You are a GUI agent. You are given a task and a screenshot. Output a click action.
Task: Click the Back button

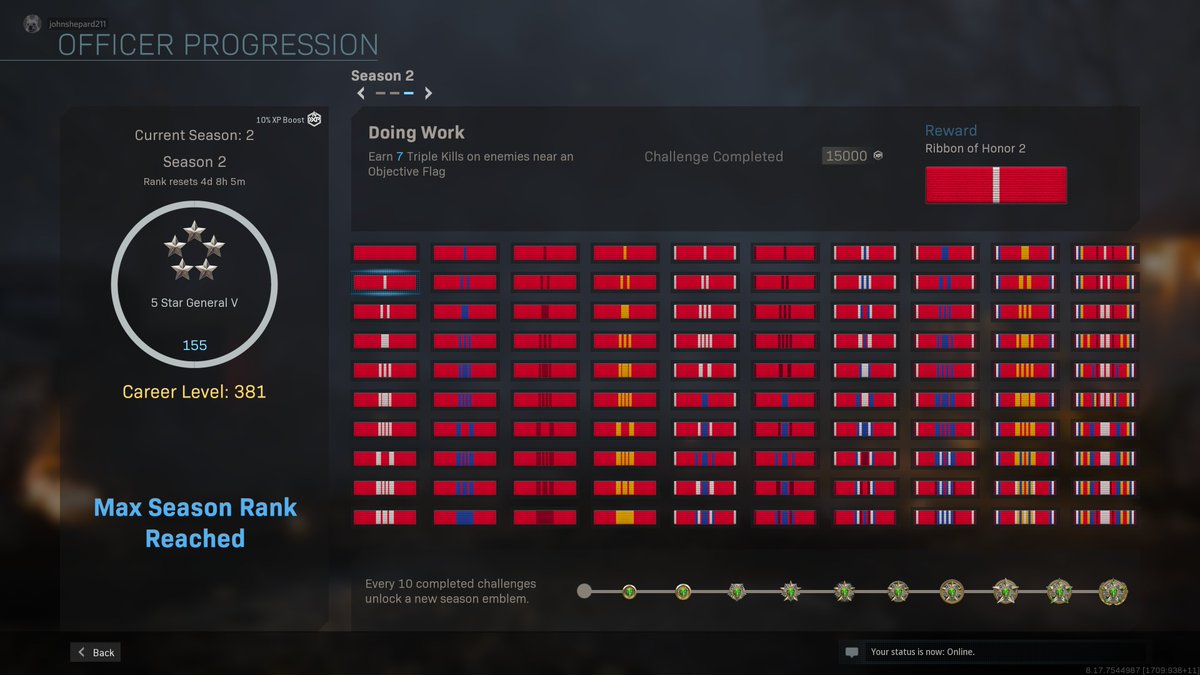(x=95, y=652)
